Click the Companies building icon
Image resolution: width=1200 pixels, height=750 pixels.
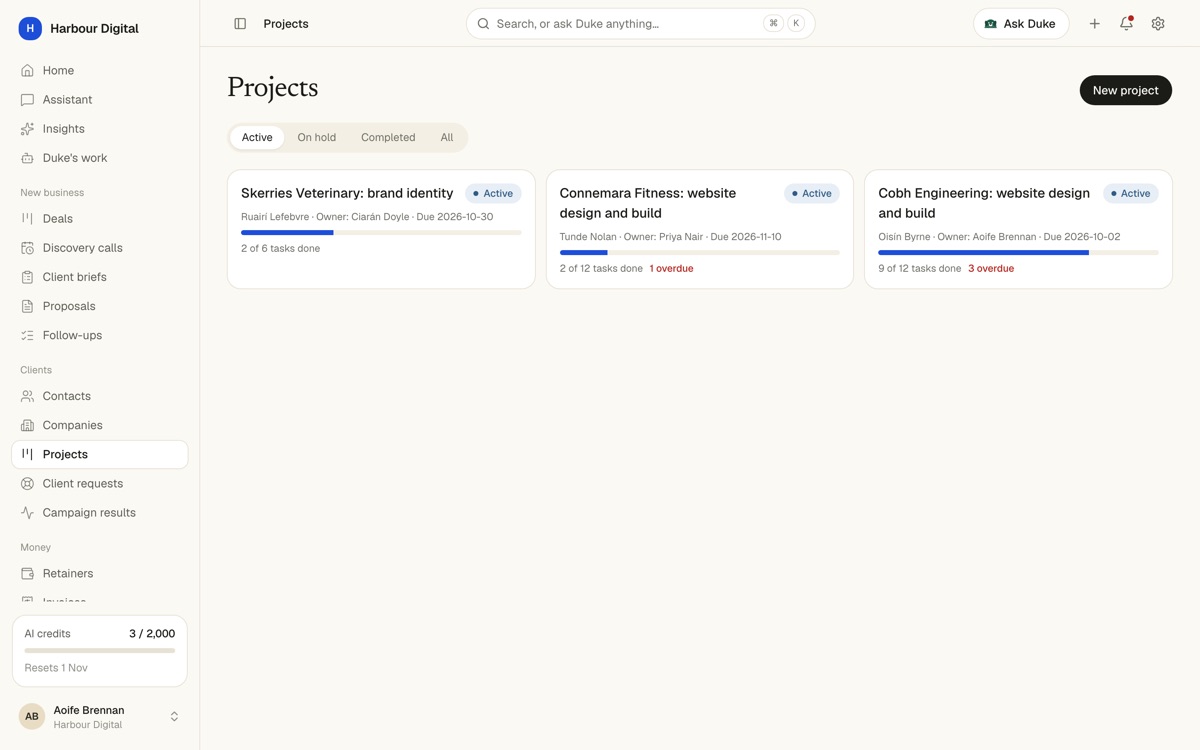coord(27,425)
